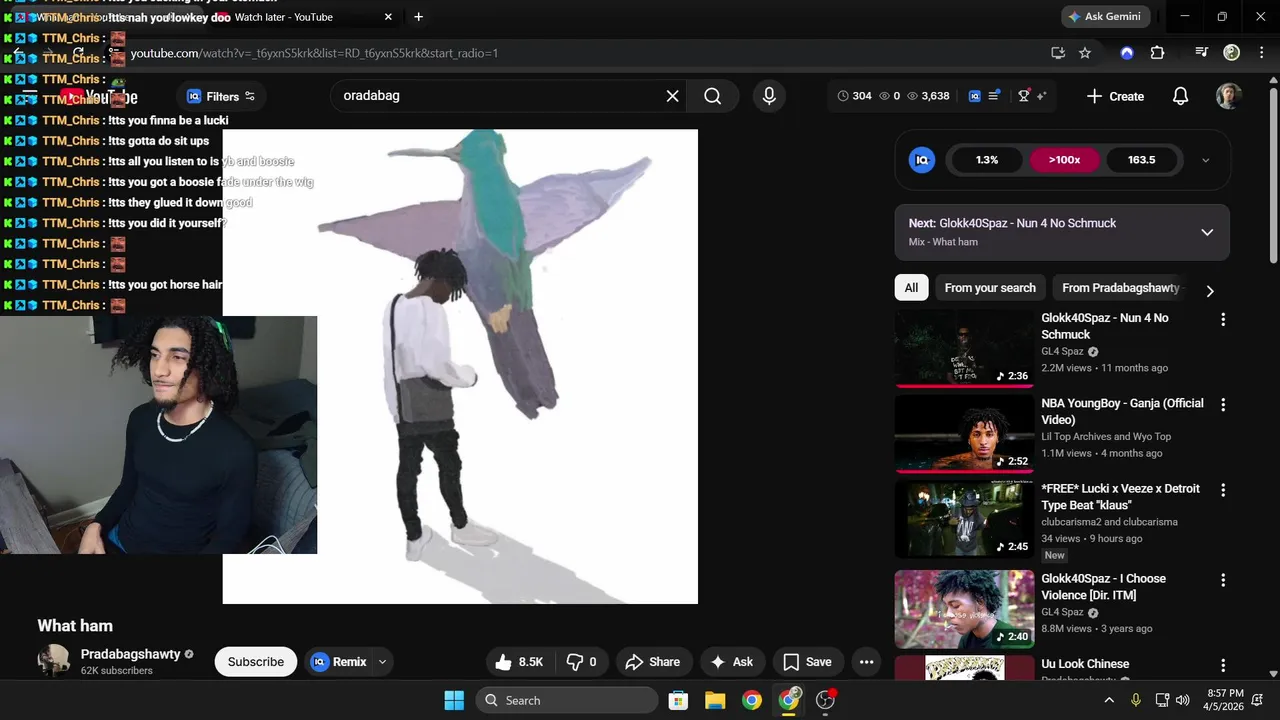Open 'NBA YoungBoy - Ganja (Official Video)' title
The image size is (1280, 720).
pyautogui.click(x=1122, y=411)
